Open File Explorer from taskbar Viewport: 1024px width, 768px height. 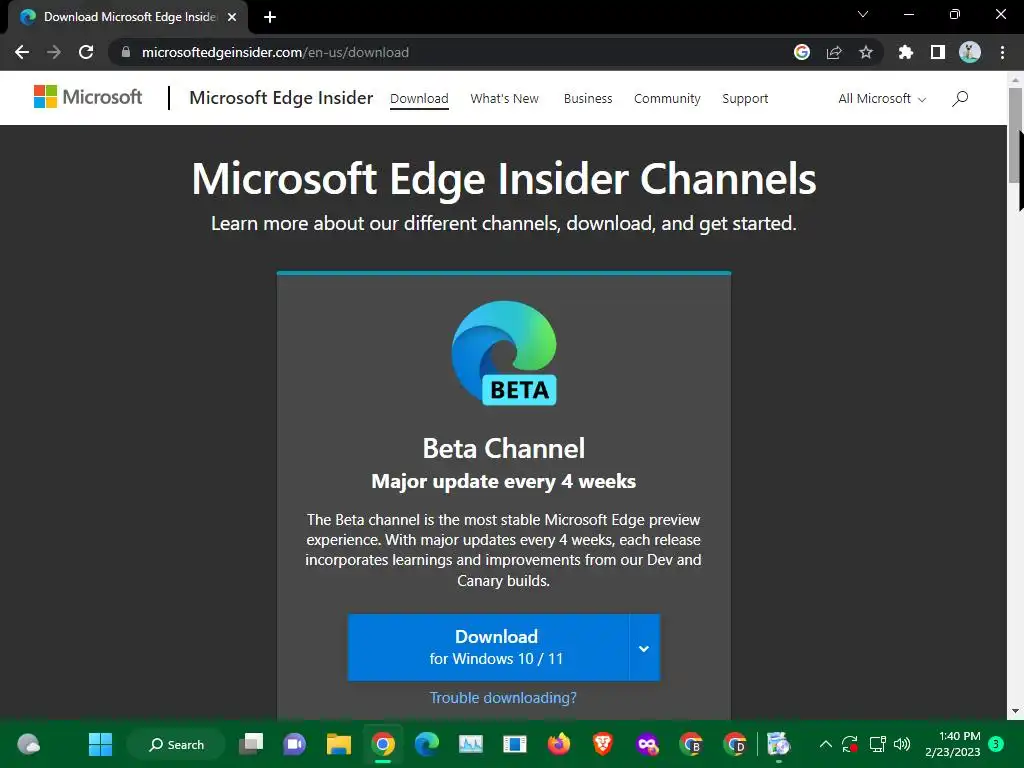(x=339, y=744)
